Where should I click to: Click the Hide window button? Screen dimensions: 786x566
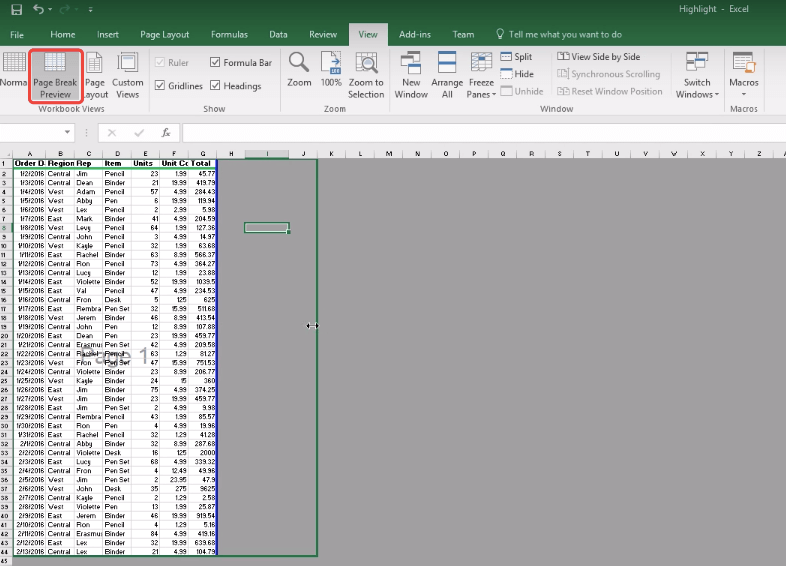[516, 74]
